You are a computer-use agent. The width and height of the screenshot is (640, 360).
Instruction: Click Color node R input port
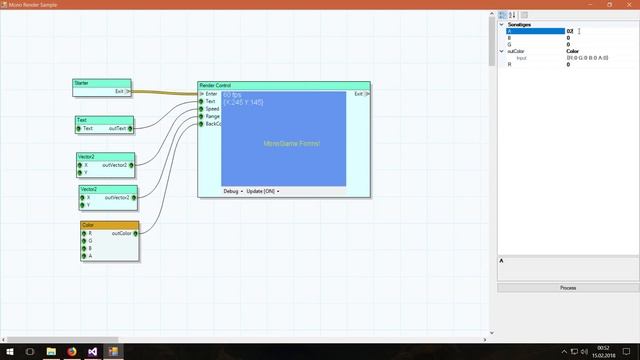point(84,233)
